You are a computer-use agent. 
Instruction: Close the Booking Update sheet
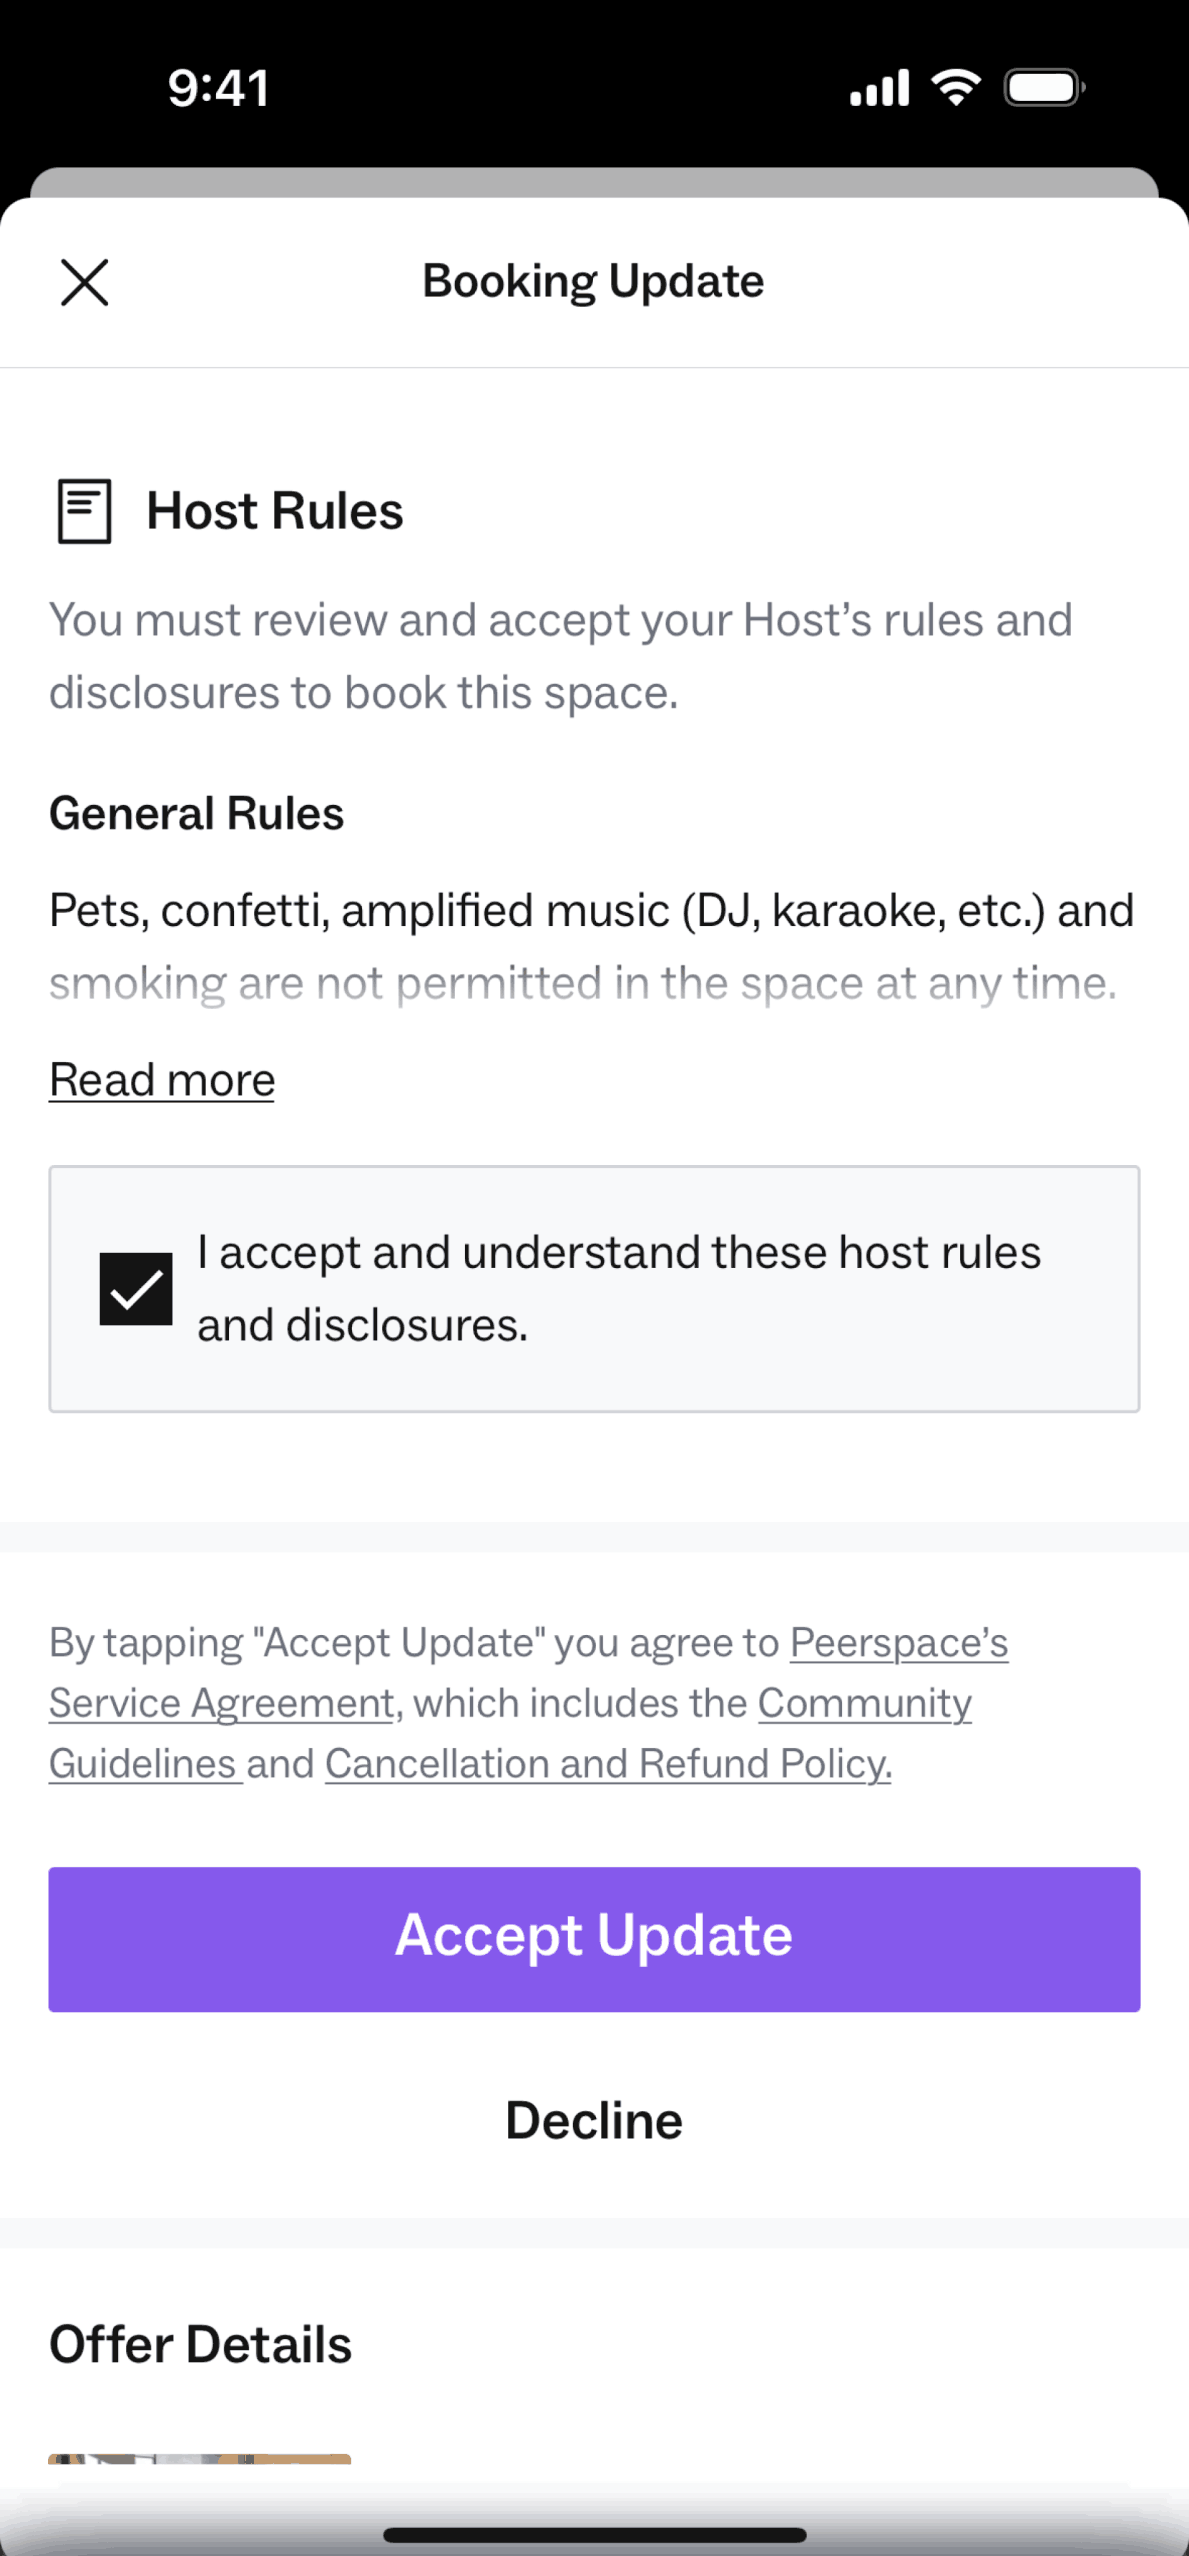[84, 282]
